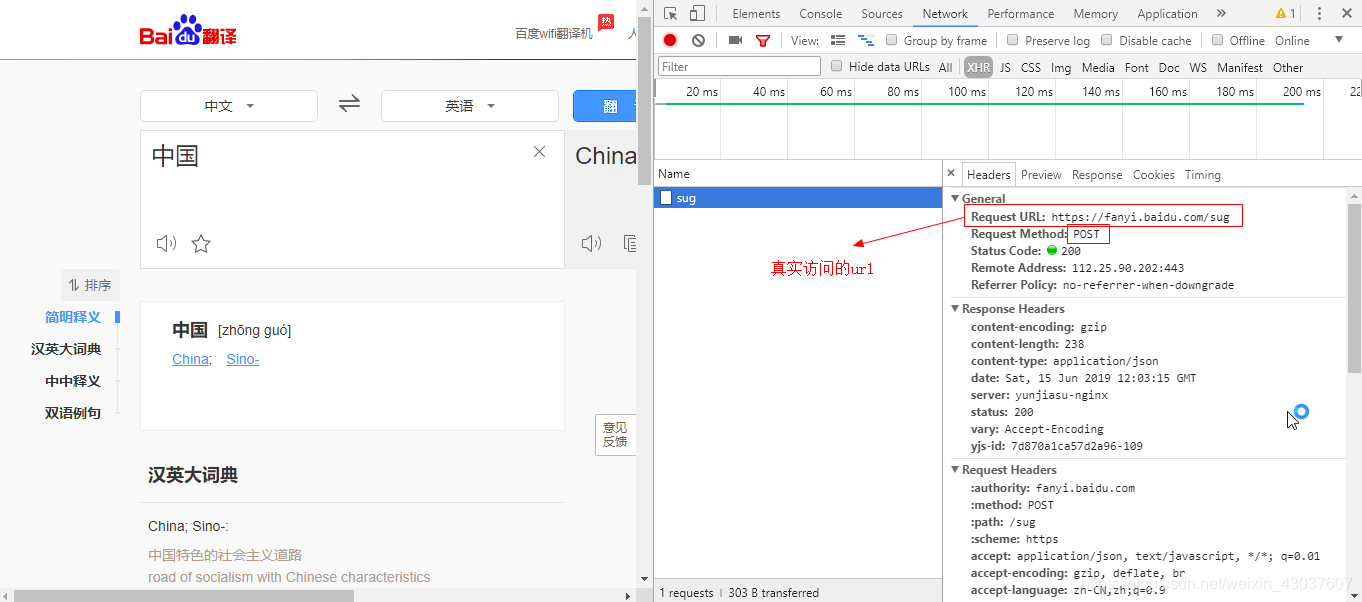Open the 英语 target language dropdown
The width and height of the screenshot is (1362, 602).
(470, 106)
